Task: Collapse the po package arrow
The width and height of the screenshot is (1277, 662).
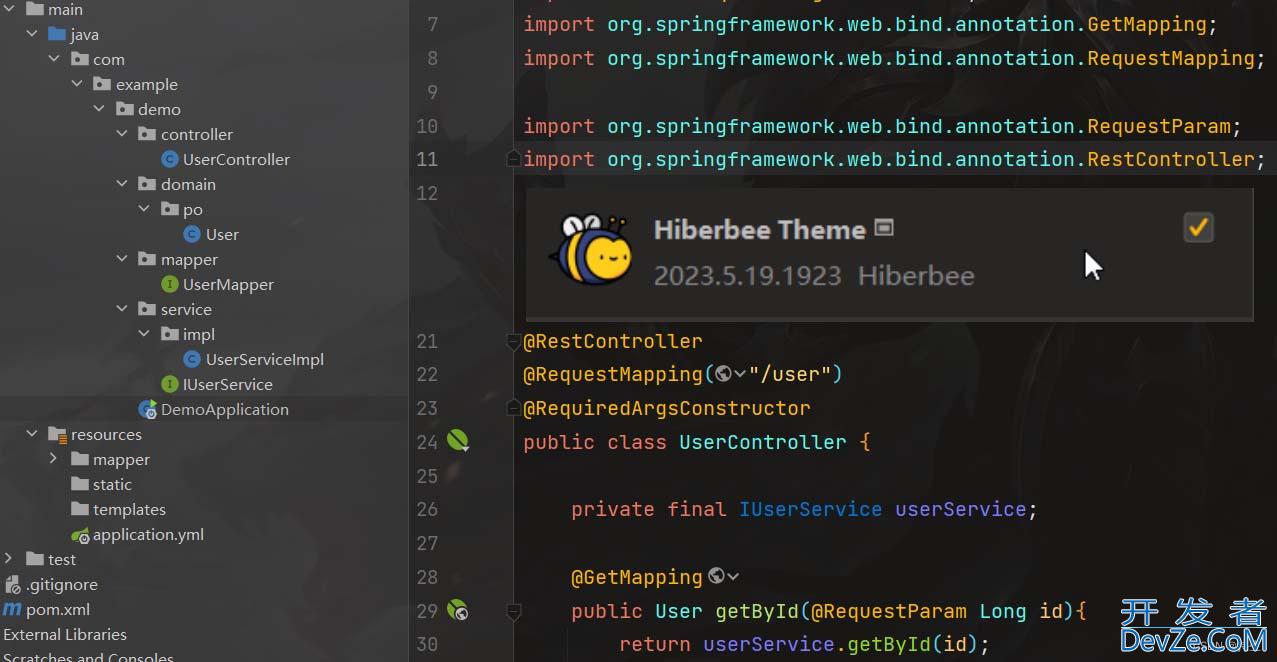Action: 144,209
